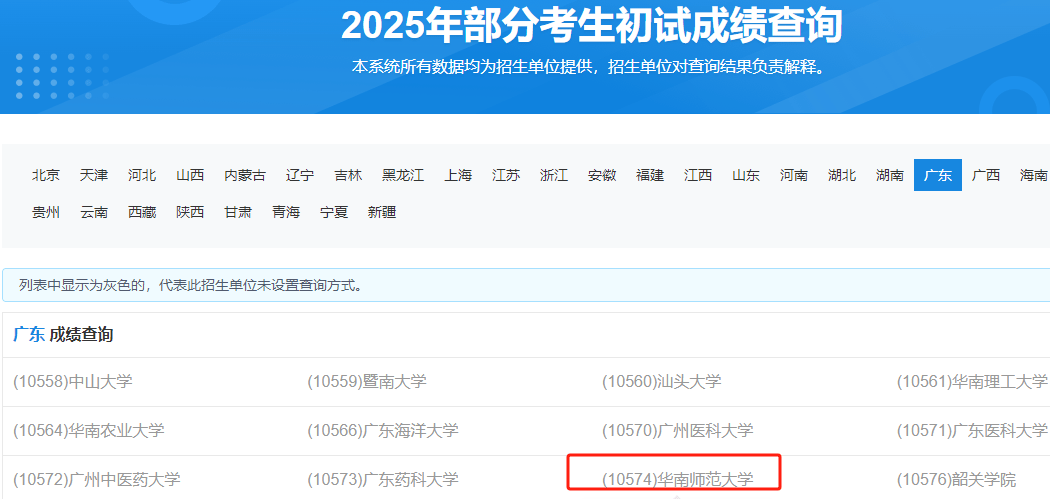
Task: Select the 福建 province tab
Action: 650,175
